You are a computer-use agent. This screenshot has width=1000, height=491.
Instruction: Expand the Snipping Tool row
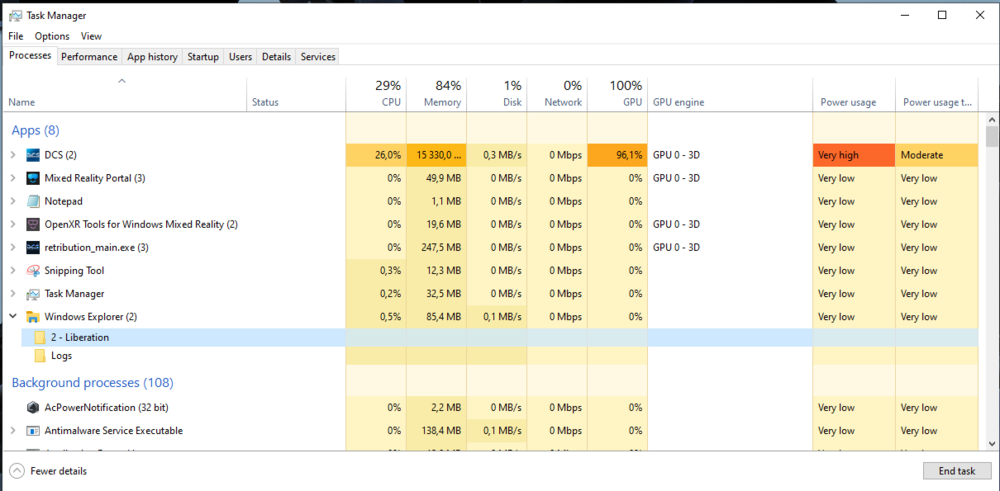tap(13, 270)
